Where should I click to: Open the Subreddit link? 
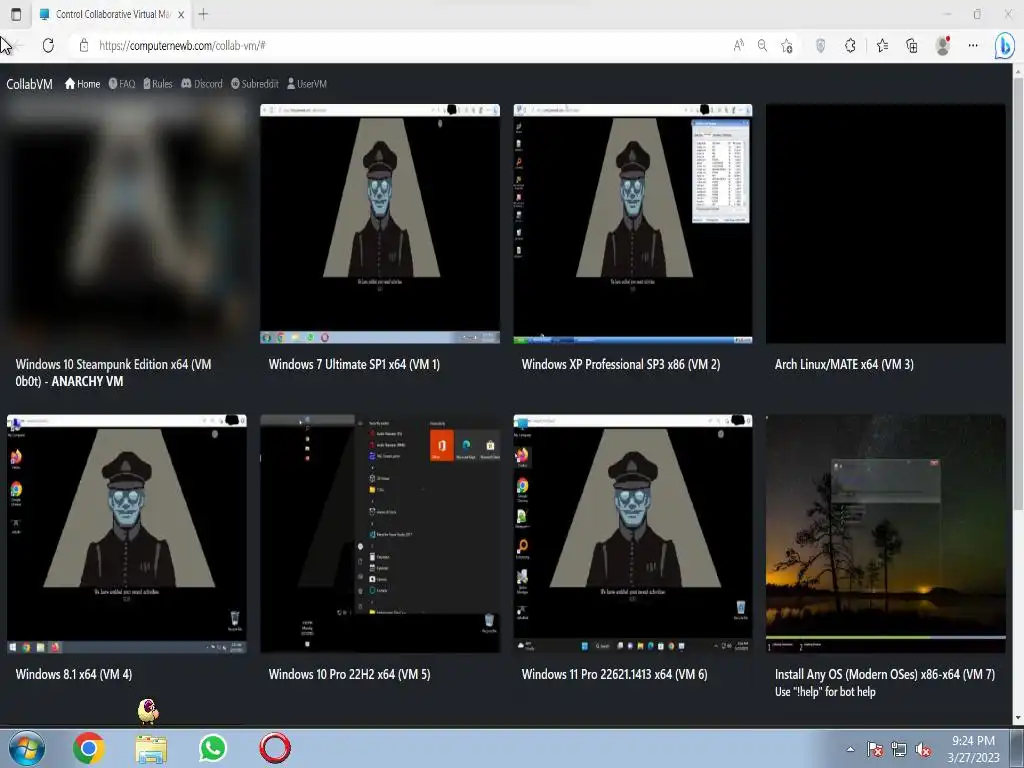(255, 84)
